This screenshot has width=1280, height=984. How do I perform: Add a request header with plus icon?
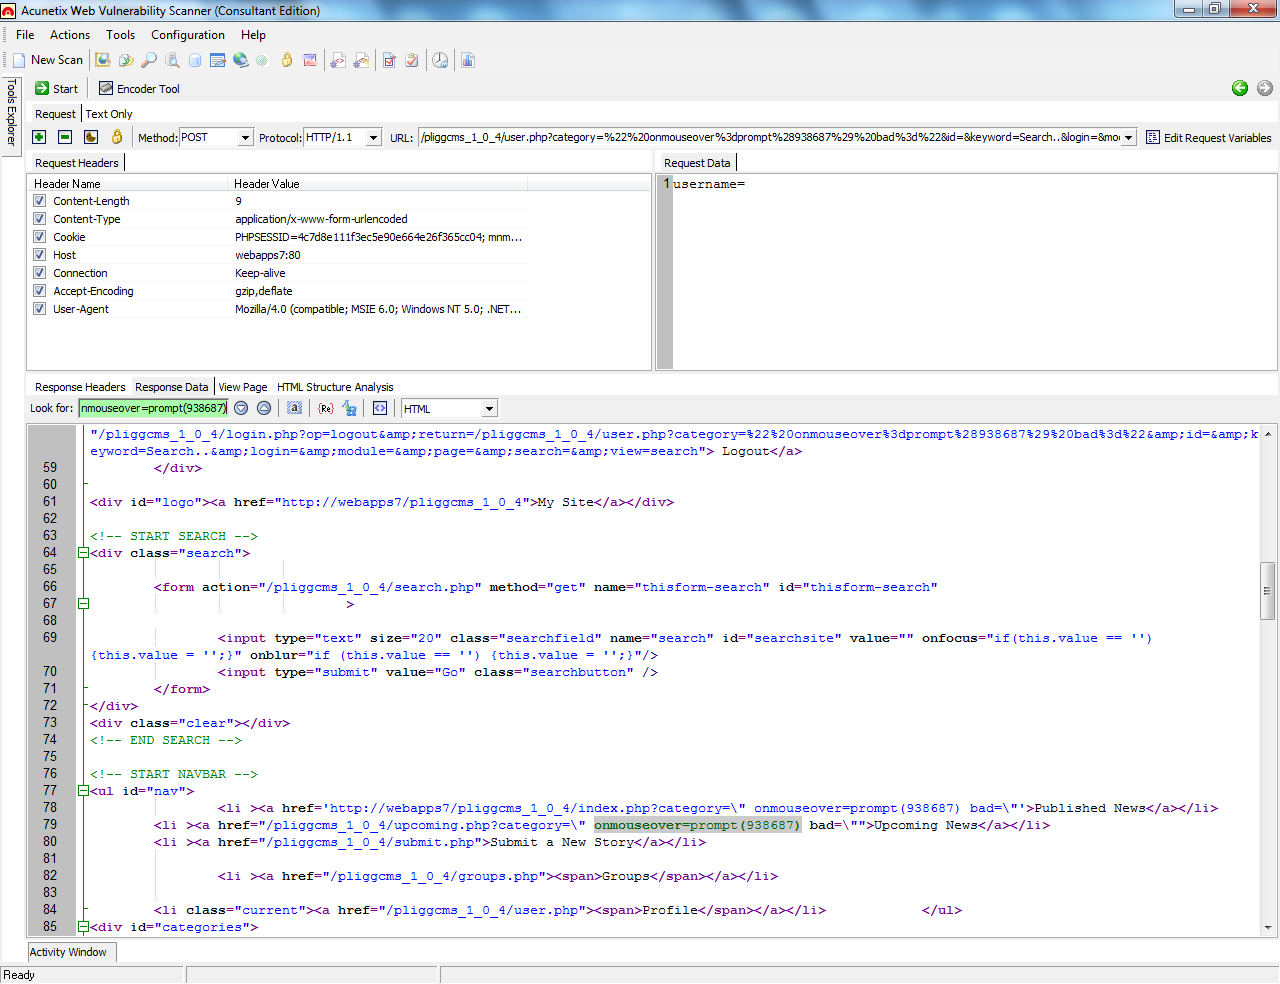[39, 137]
